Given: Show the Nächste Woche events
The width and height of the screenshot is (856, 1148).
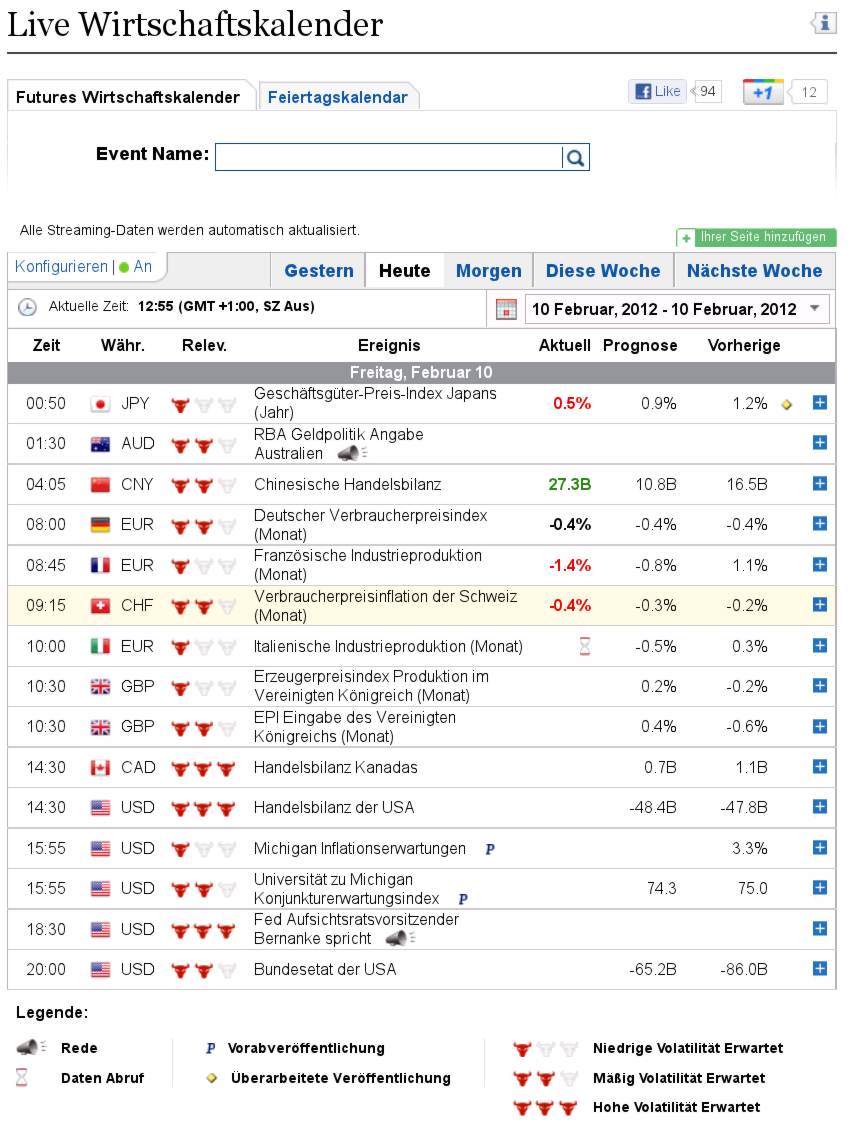Looking at the screenshot, I should (x=754, y=271).
